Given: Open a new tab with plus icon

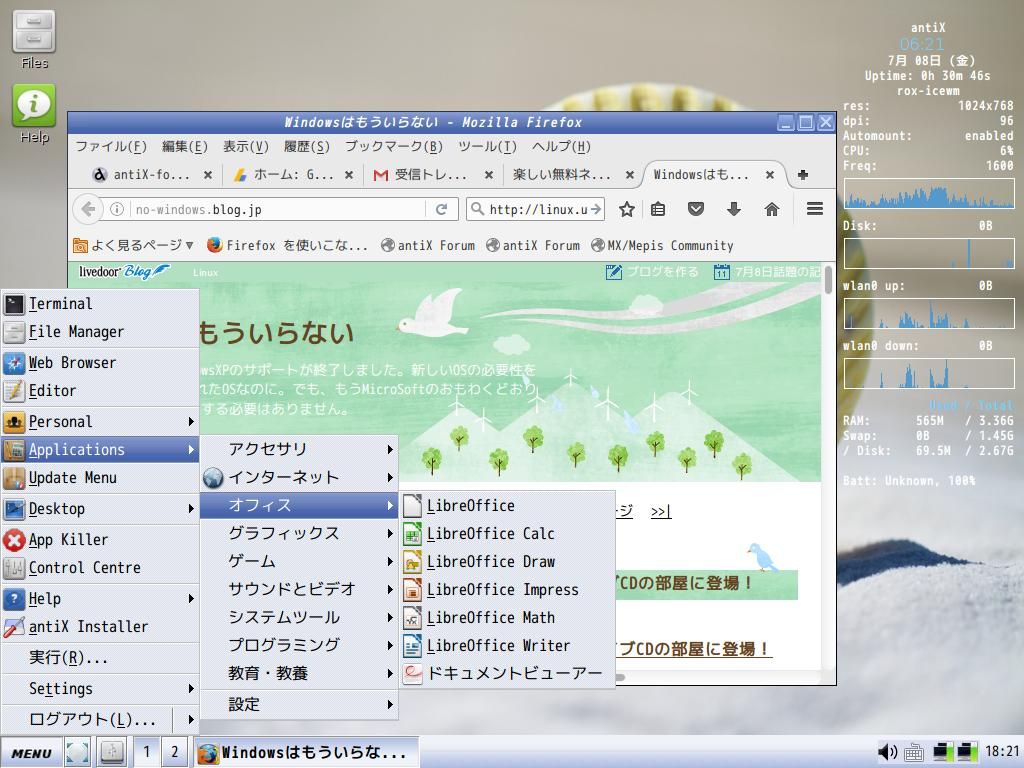Looking at the screenshot, I should [x=803, y=174].
